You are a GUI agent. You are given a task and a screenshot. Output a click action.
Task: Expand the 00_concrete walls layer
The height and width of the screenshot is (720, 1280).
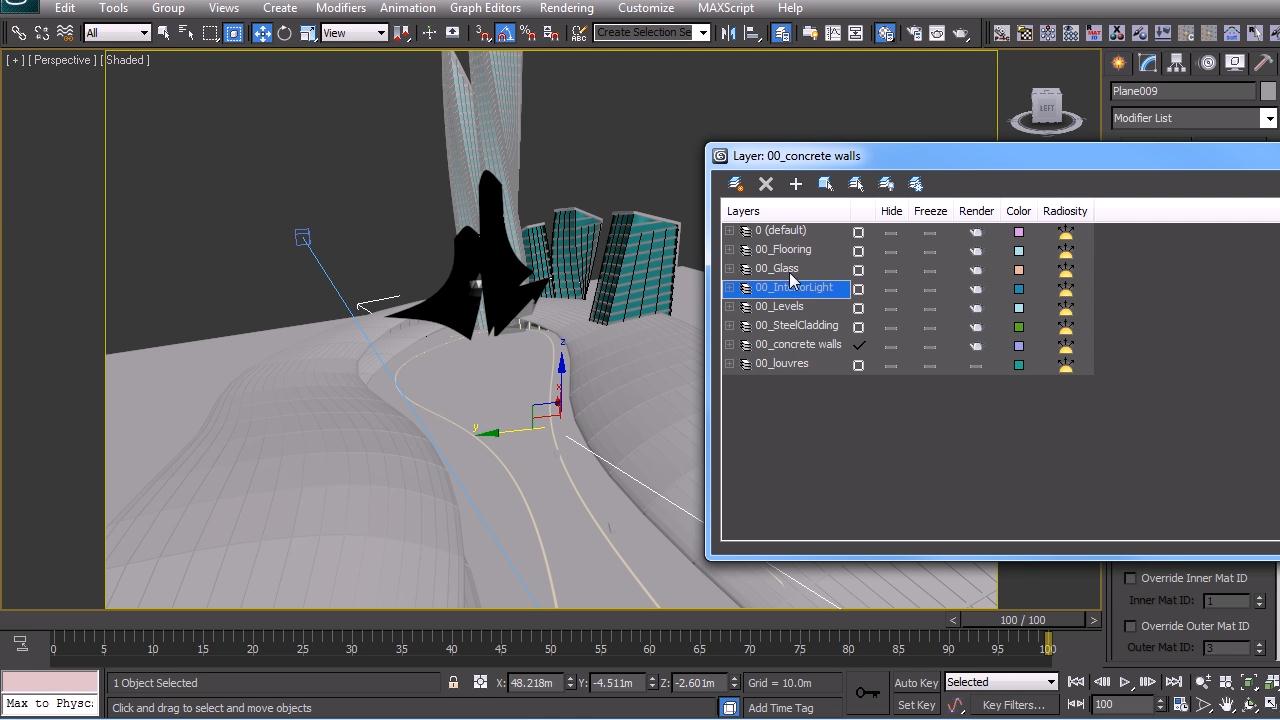729,345
